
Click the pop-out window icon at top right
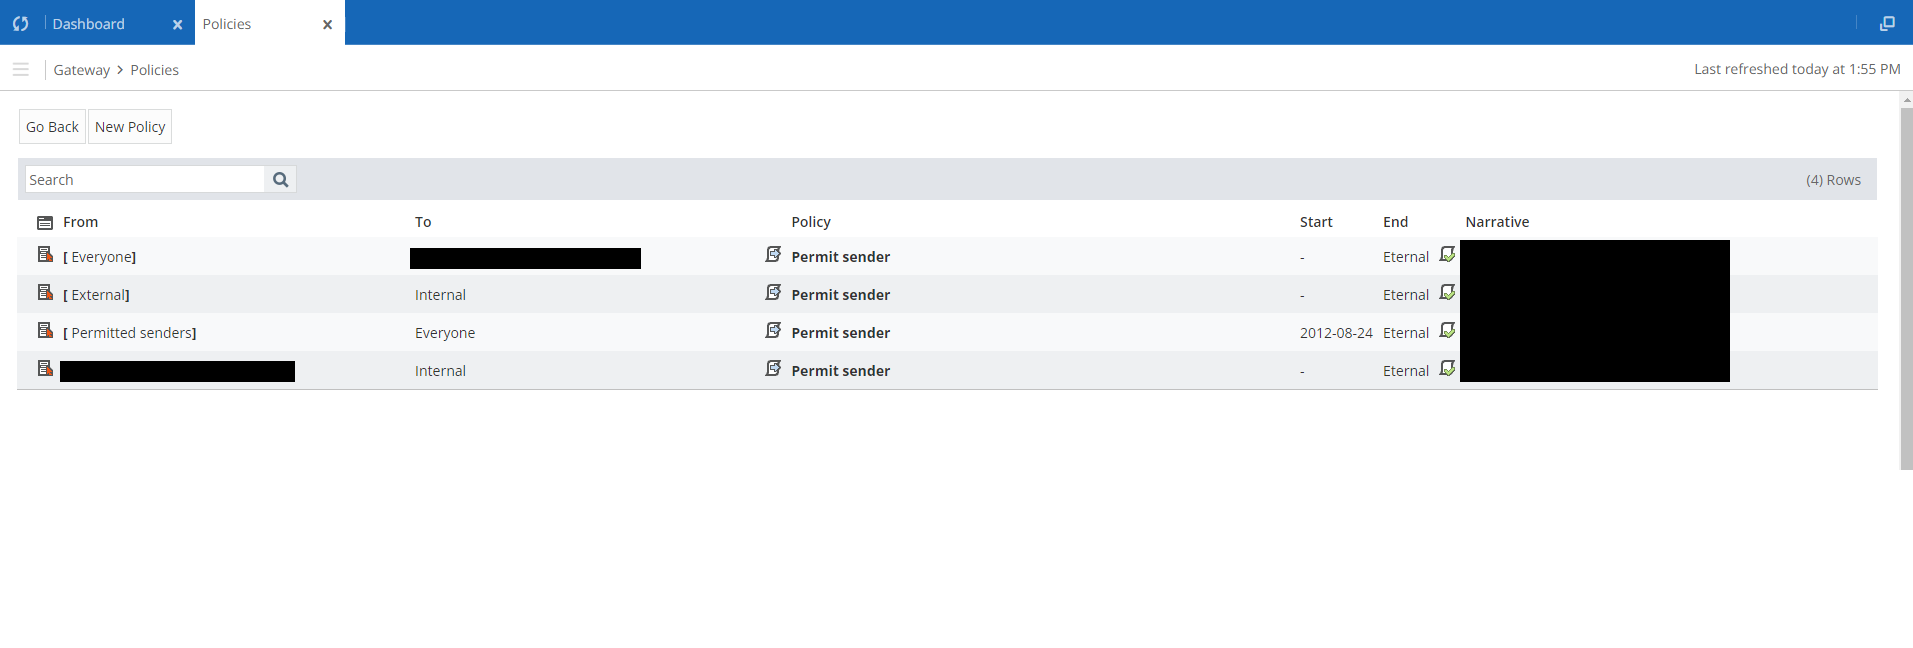click(1887, 23)
